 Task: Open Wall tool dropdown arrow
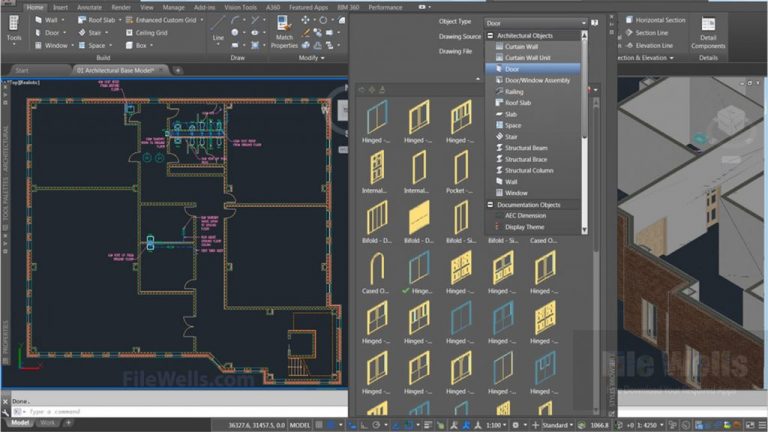pyautogui.click(x=63, y=20)
